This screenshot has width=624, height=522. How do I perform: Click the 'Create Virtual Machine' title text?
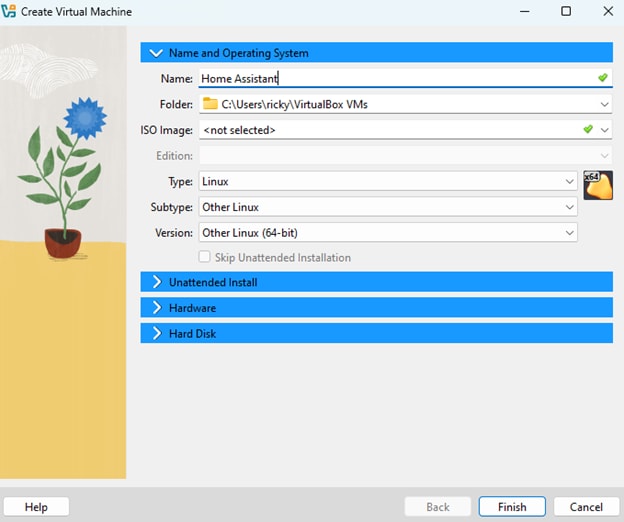coord(76,12)
